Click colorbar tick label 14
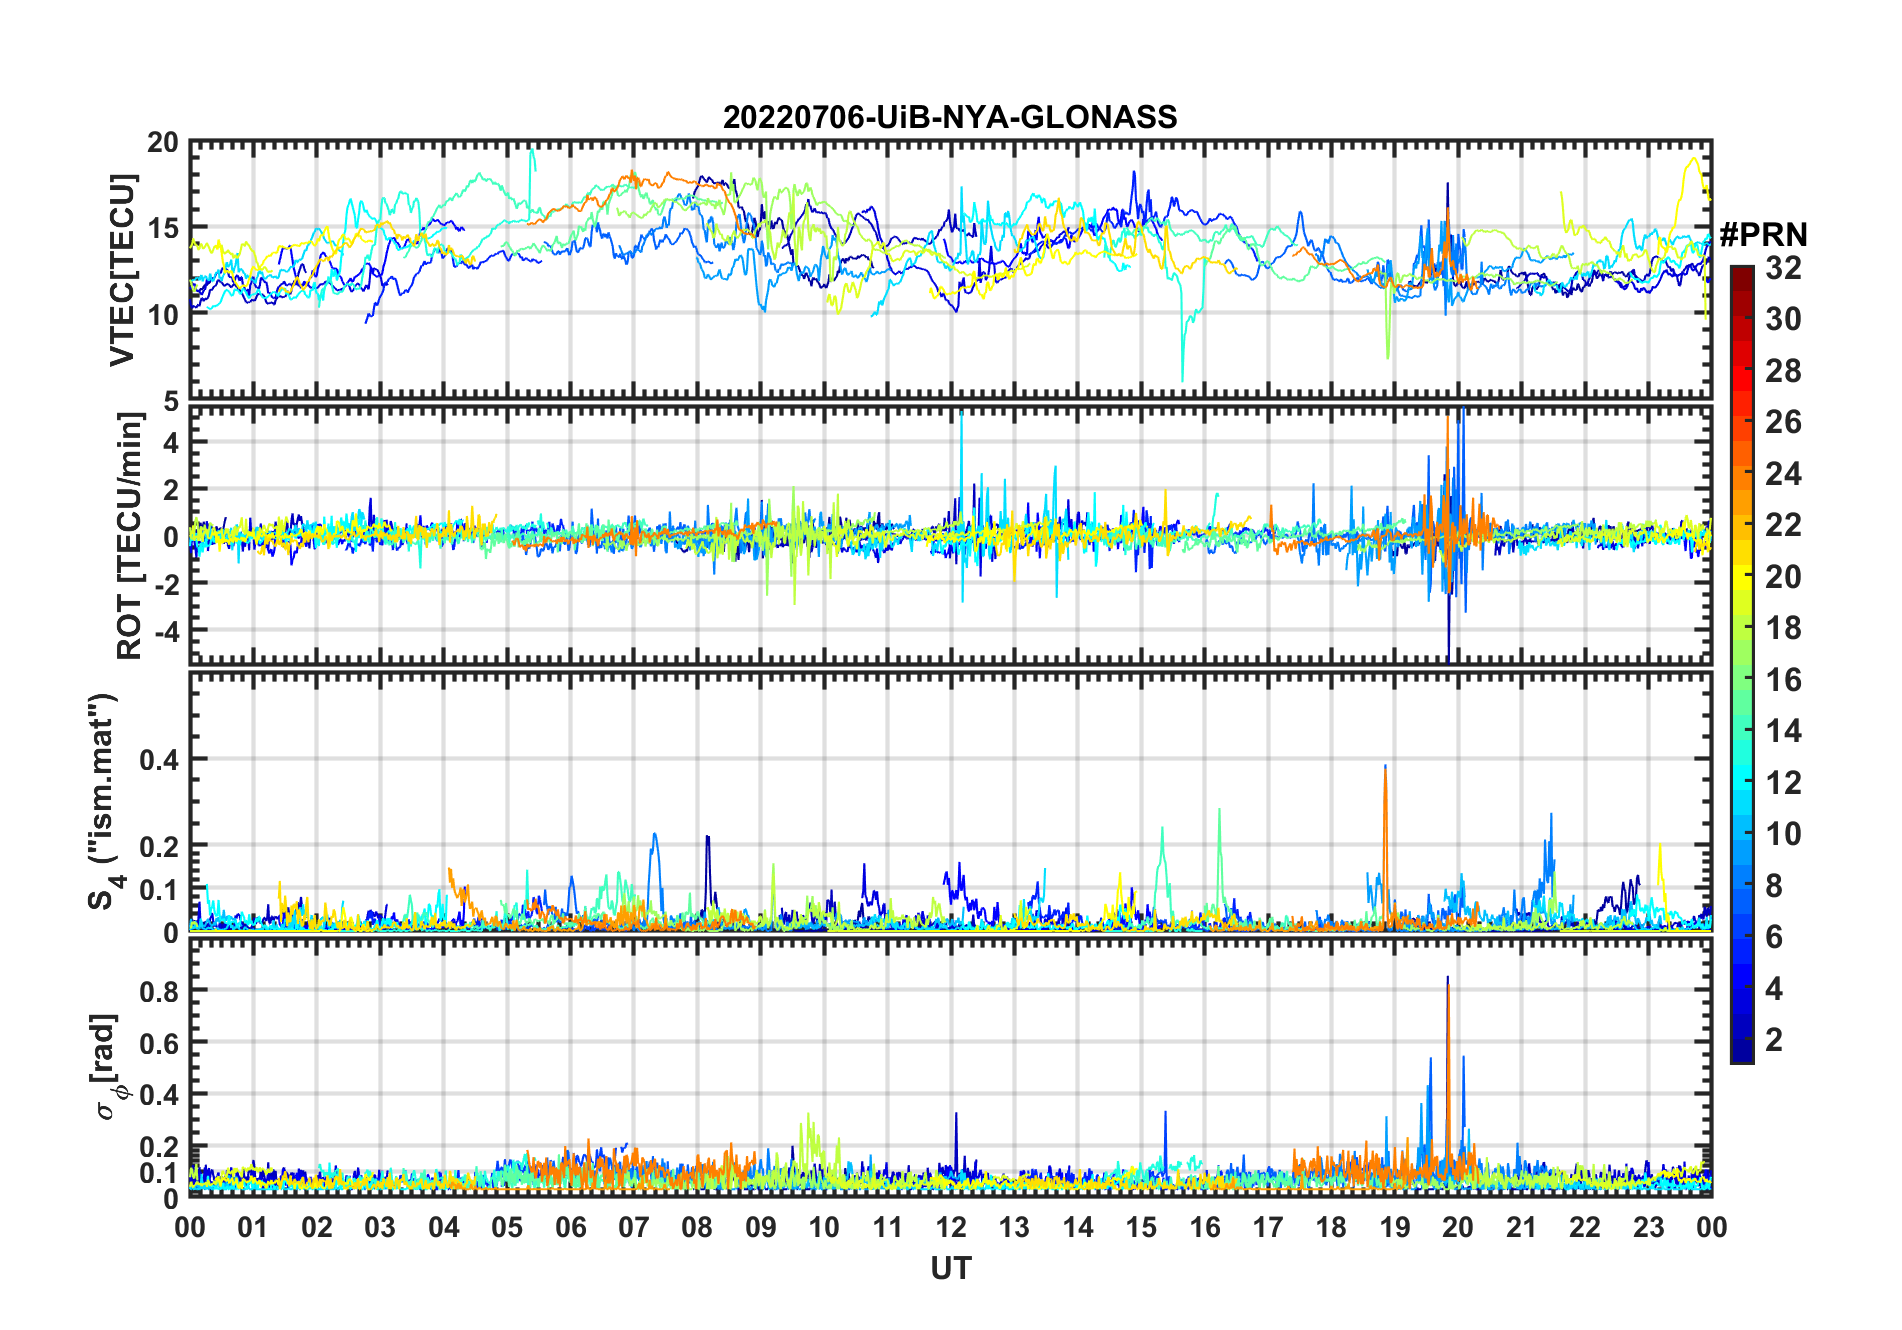Viewport: 1902px width, 1330px height. tap(1783, 731)
